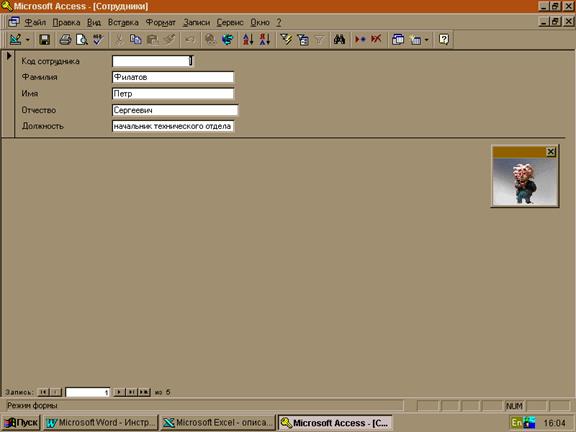Jump to first record navigation button
The width and height of the screenshot is (576, 432).
(x=43, y=392)
